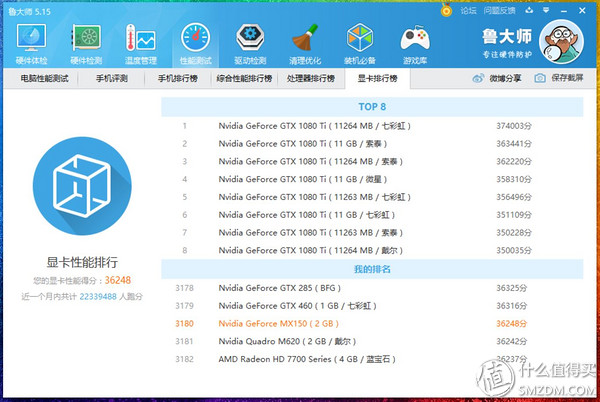Click 保存截屏 save screenshot button

559,78
